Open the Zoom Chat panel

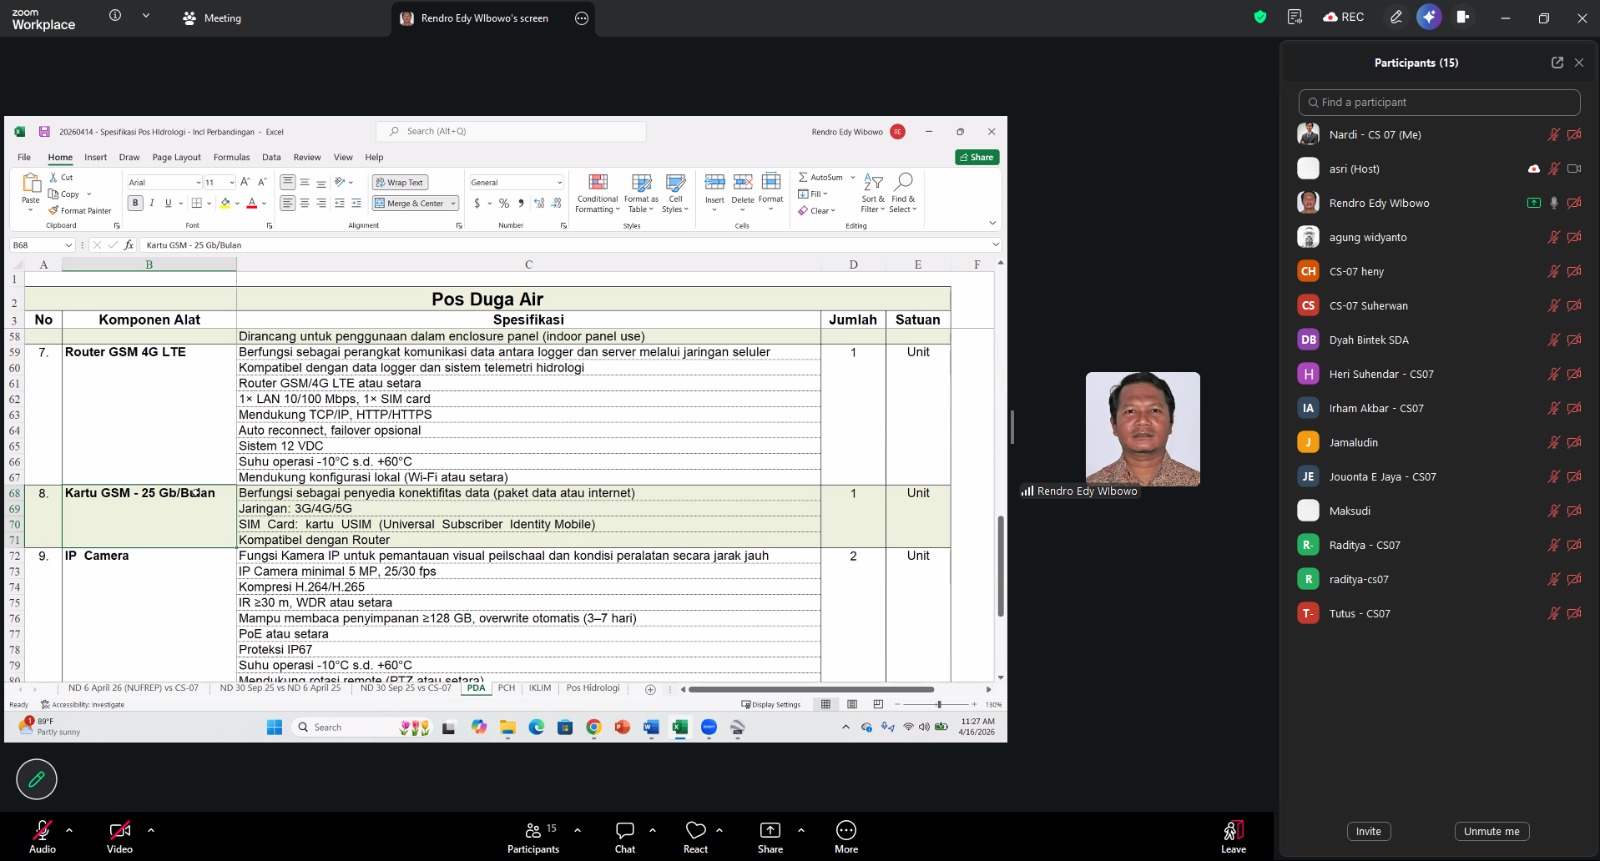(625, 837)
